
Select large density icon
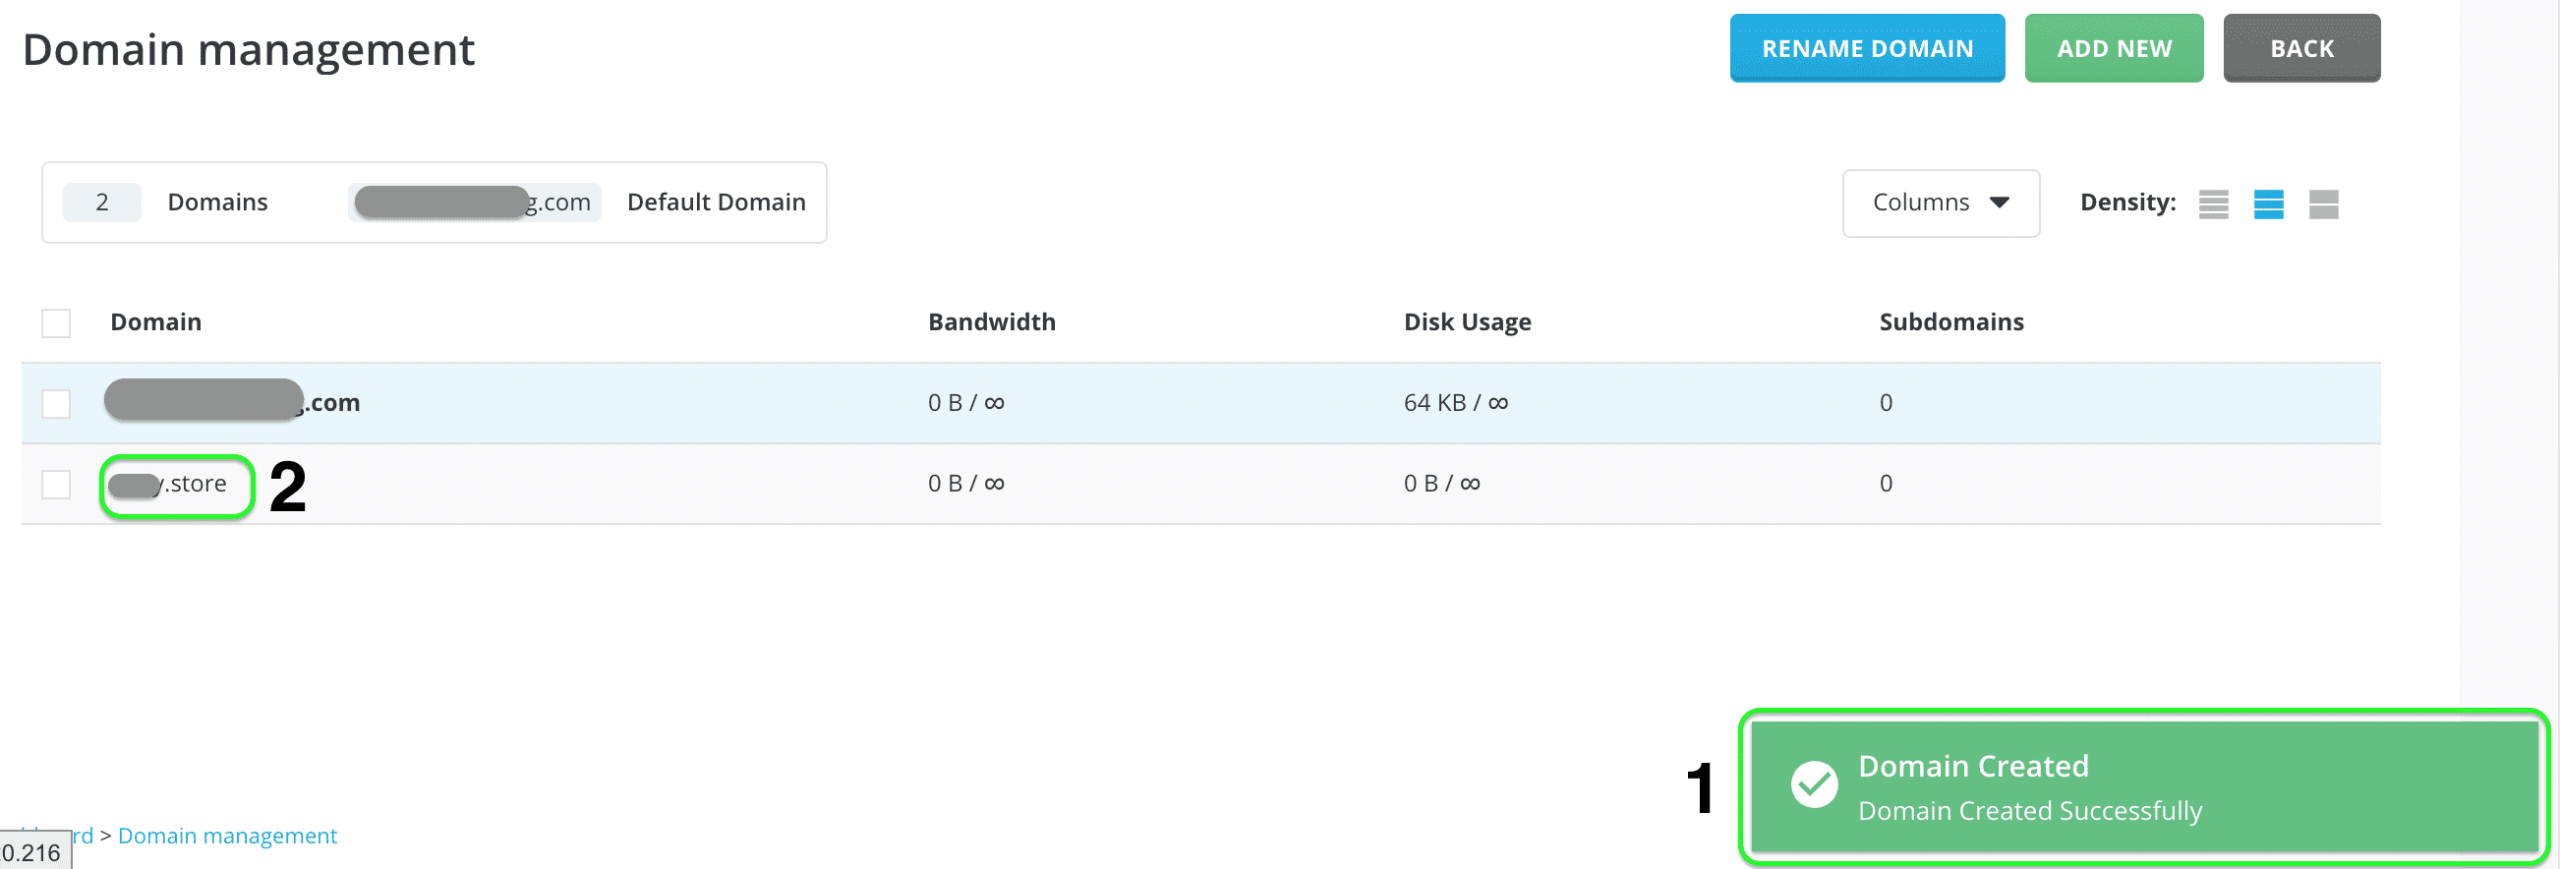tap(2323, 204)
